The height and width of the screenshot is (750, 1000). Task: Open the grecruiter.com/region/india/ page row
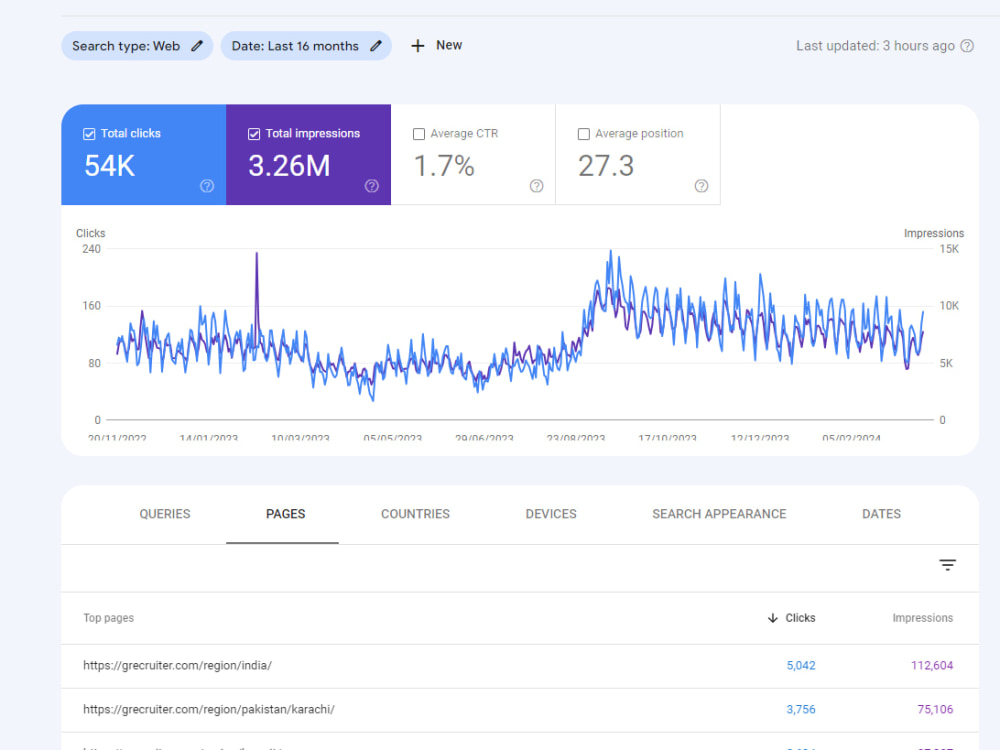(520, 666)
